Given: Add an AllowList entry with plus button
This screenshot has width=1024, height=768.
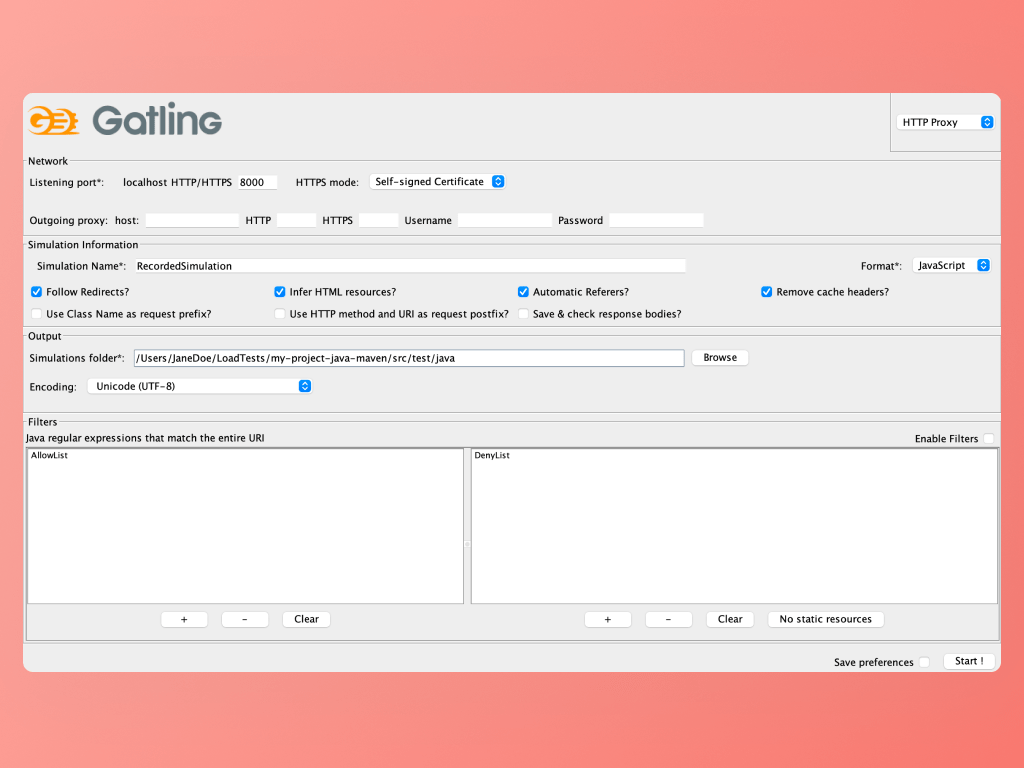Looking at the screenshot, I should (x=184, y=619).
